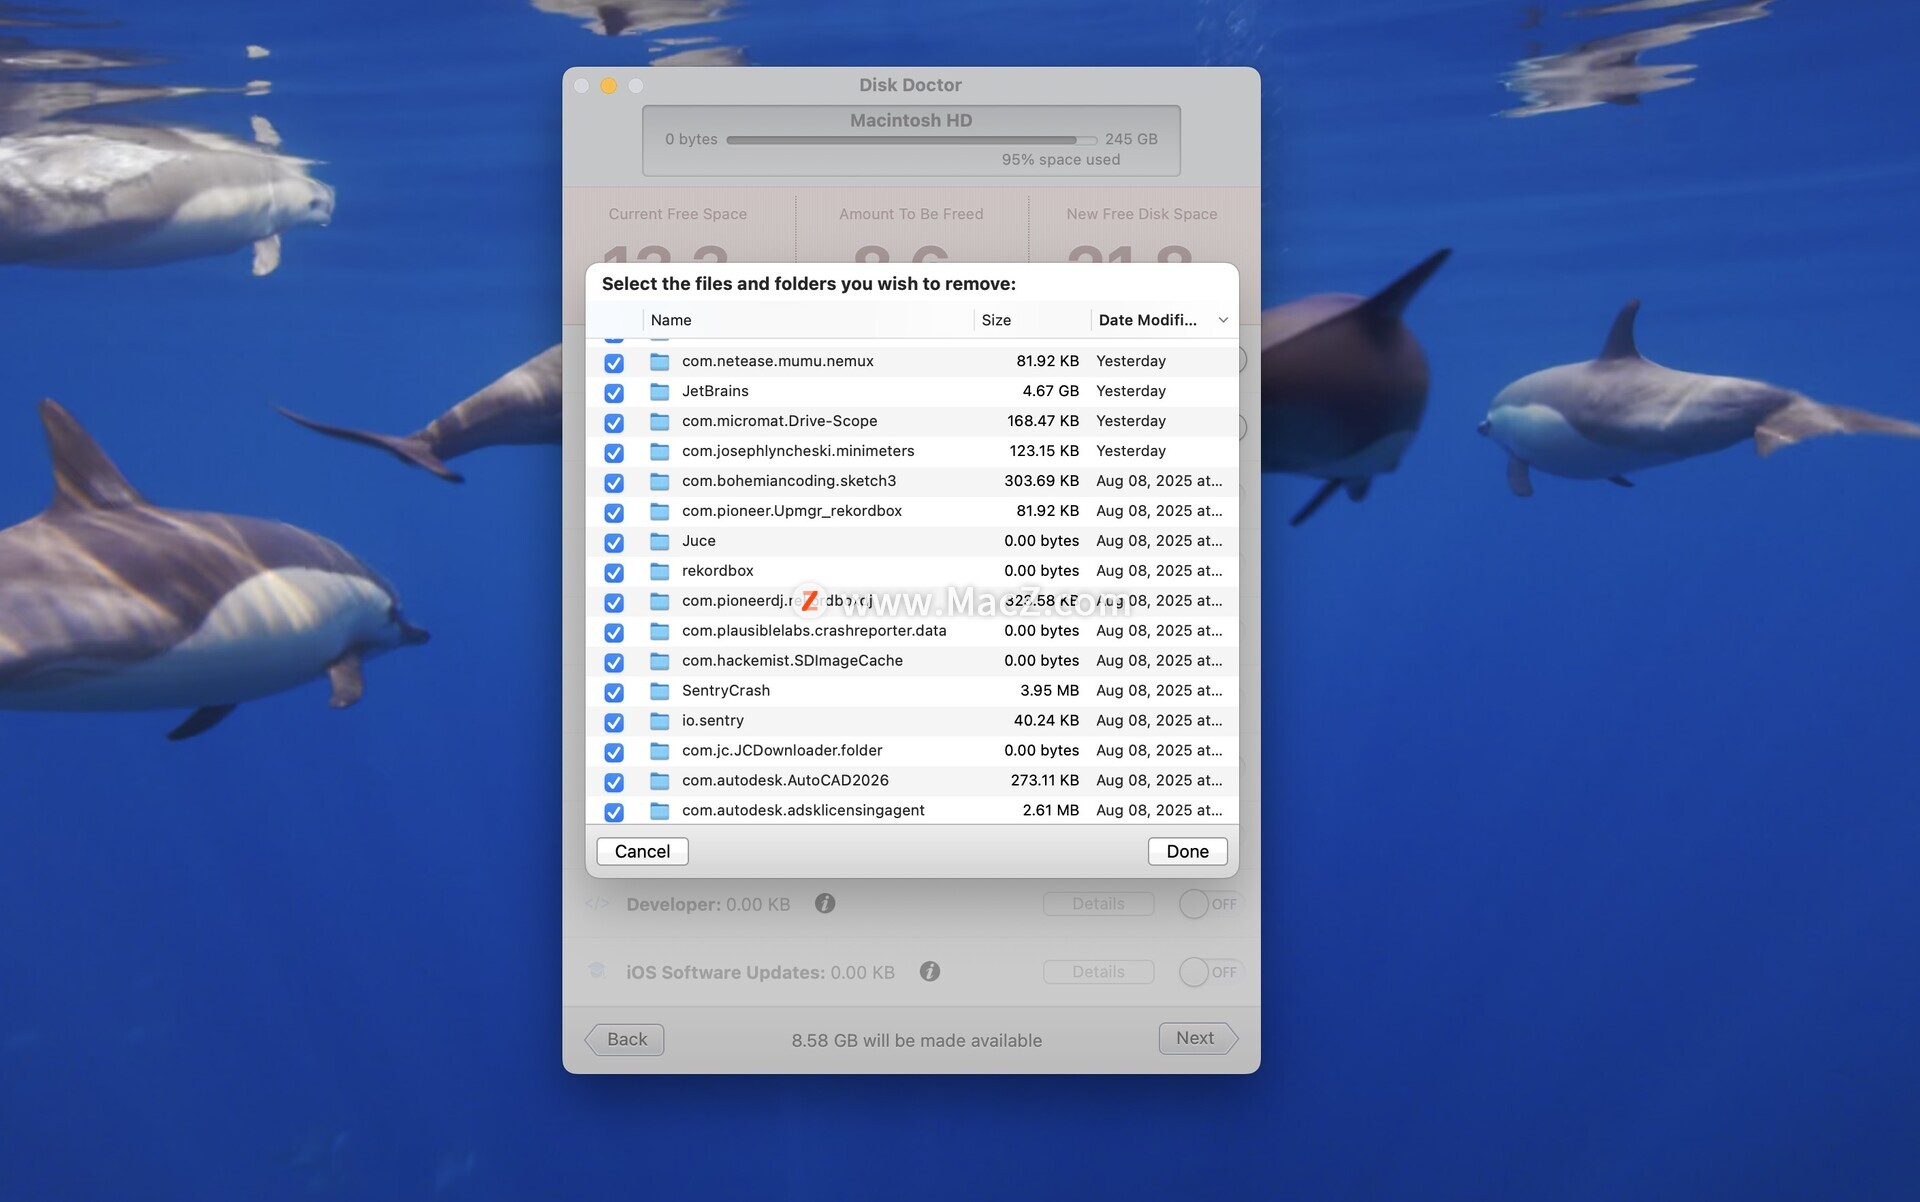Uncheck com.jc.JCDownloader.folder checkbox
Screen dimensions: 1920x1202
(x=614, y=752)
